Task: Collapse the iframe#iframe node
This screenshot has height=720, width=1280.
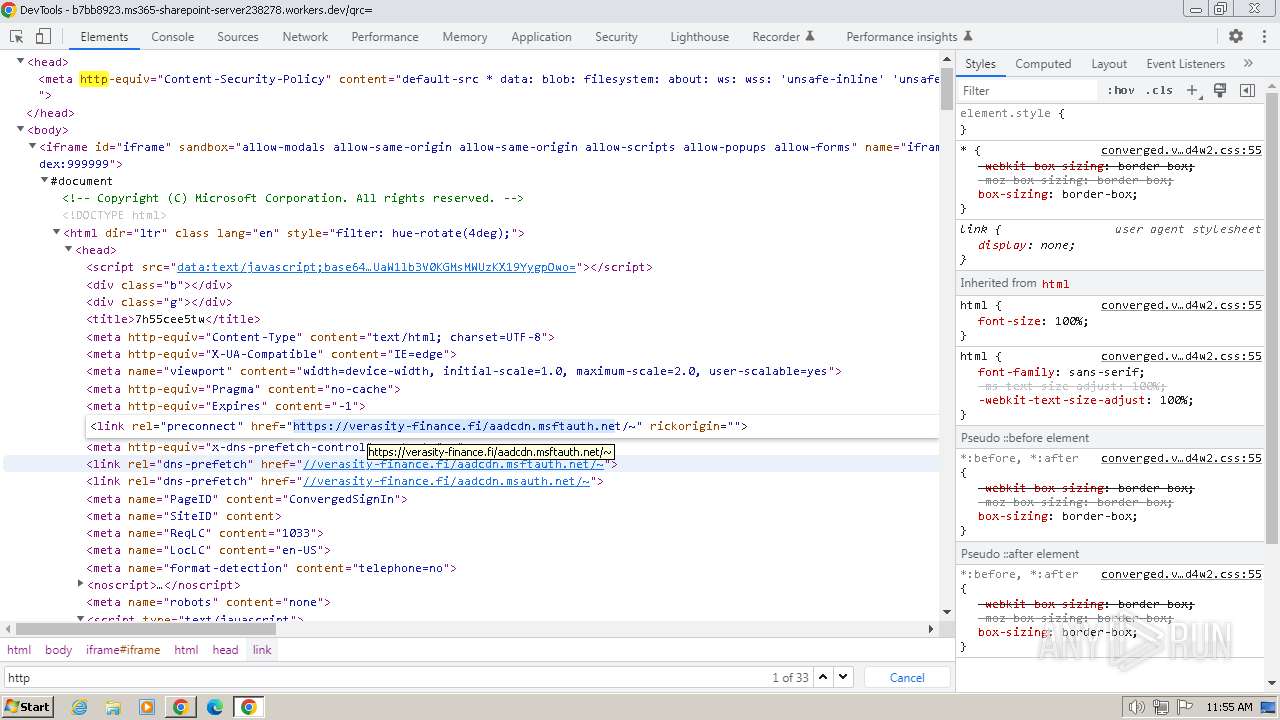Action: (x=33, y=147)
